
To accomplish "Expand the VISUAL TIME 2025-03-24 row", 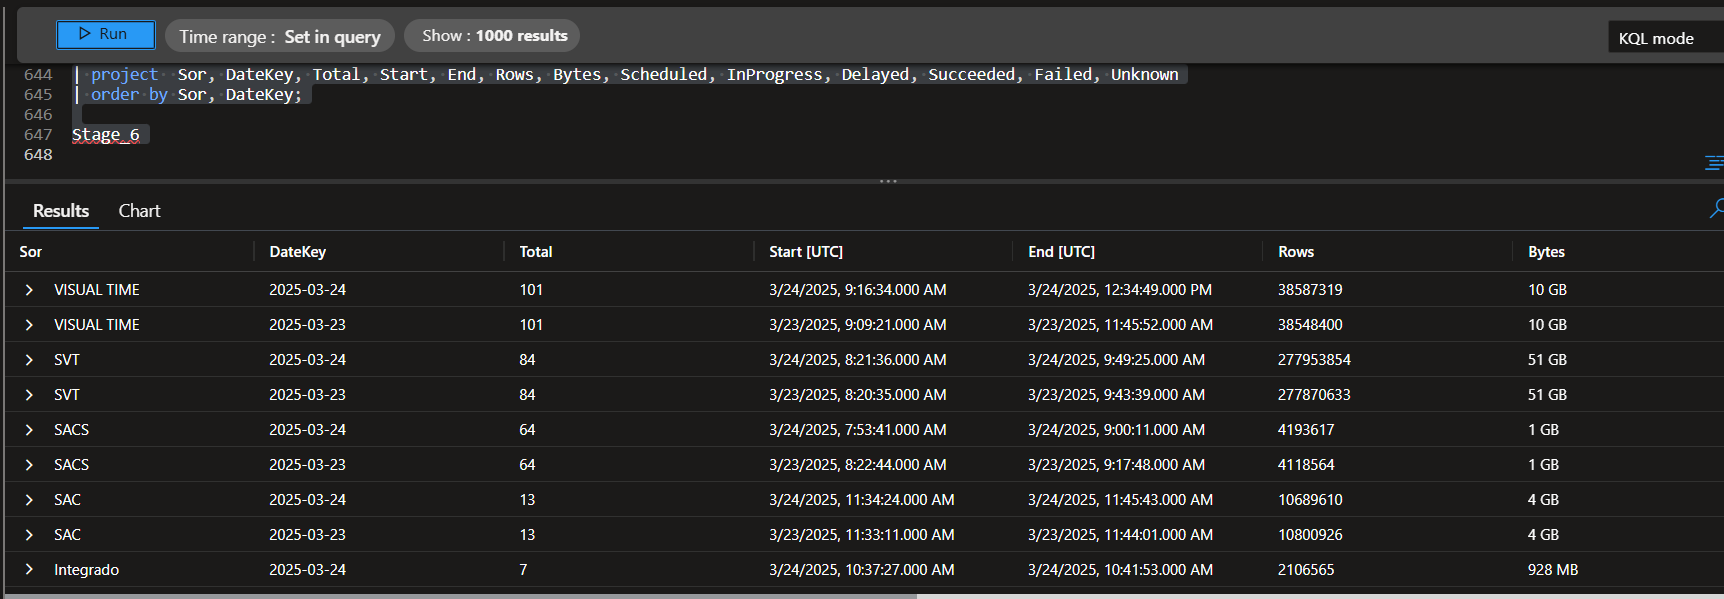I will click(x=29, y=290).
